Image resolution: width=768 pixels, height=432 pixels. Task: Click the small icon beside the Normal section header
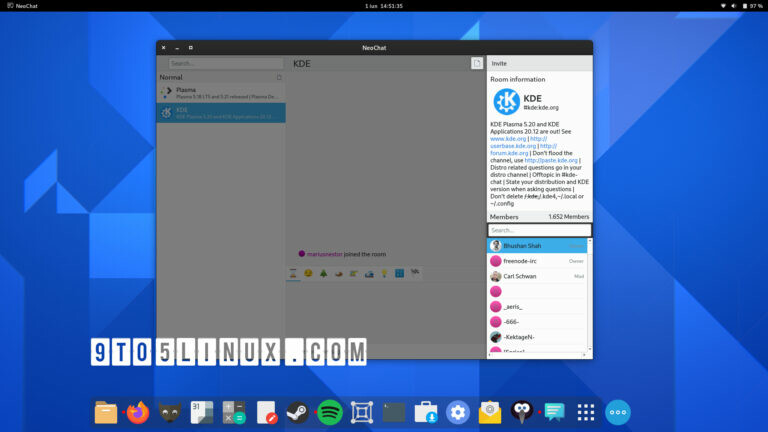[279, 77]
